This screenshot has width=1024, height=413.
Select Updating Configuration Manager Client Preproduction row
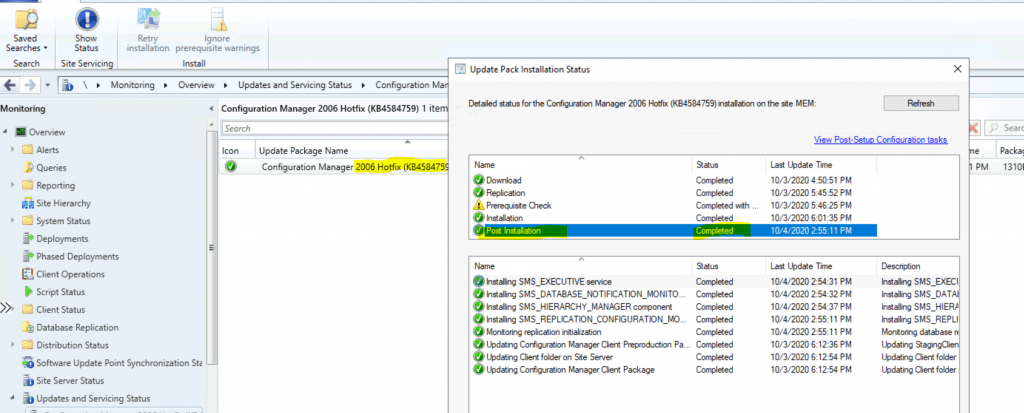714,344
